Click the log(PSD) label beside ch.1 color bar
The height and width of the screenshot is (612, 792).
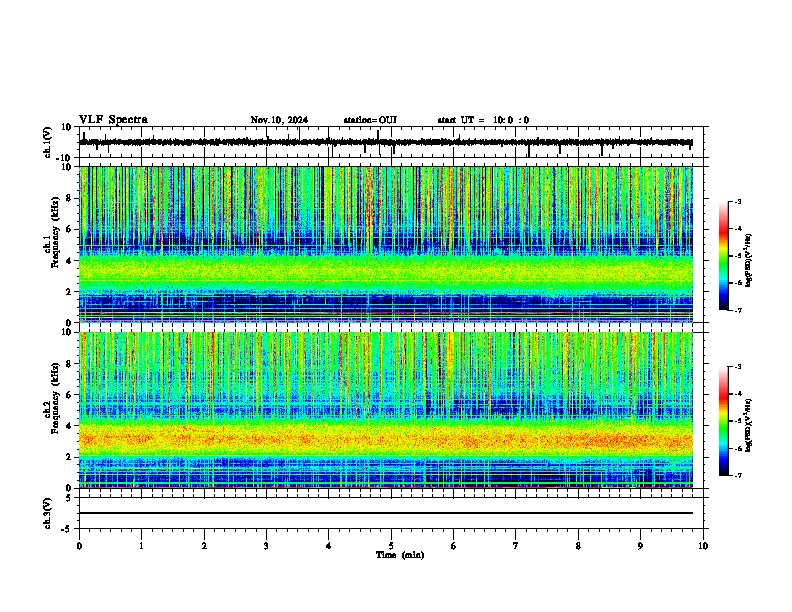pyautogui.click(x=749, y=260)
